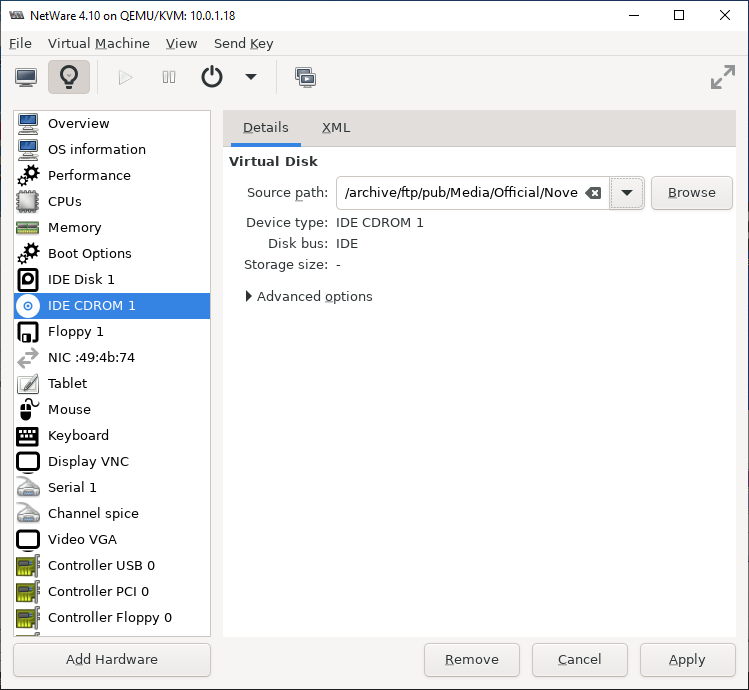Select Tablet input device
Image resolution: width=749 pixels, height=690 pixels.
(x=112, y=384)
